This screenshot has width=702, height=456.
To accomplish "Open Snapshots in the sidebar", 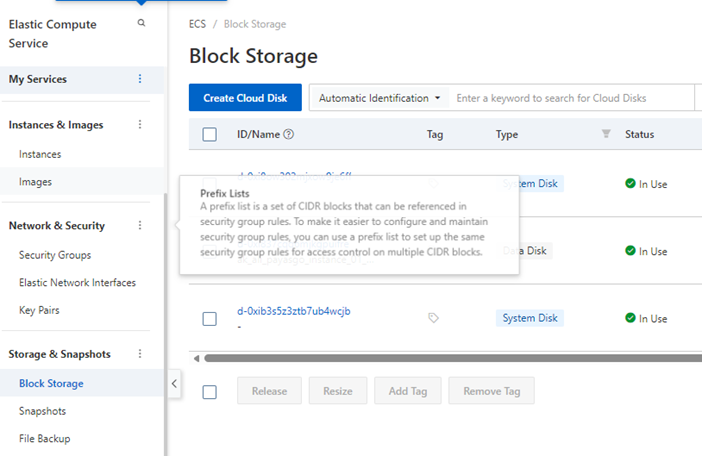I will [43, 411].
